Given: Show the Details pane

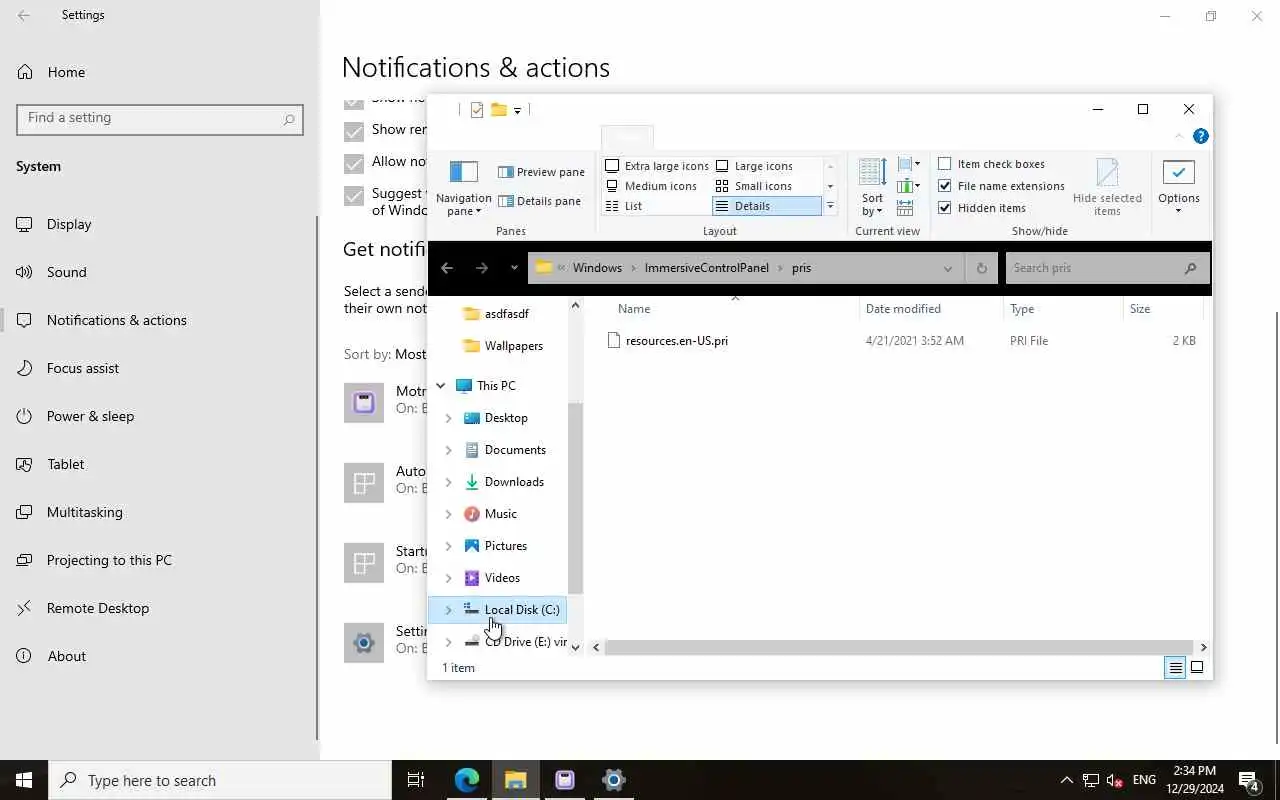Looking at the screenshot, I should 539,201.
